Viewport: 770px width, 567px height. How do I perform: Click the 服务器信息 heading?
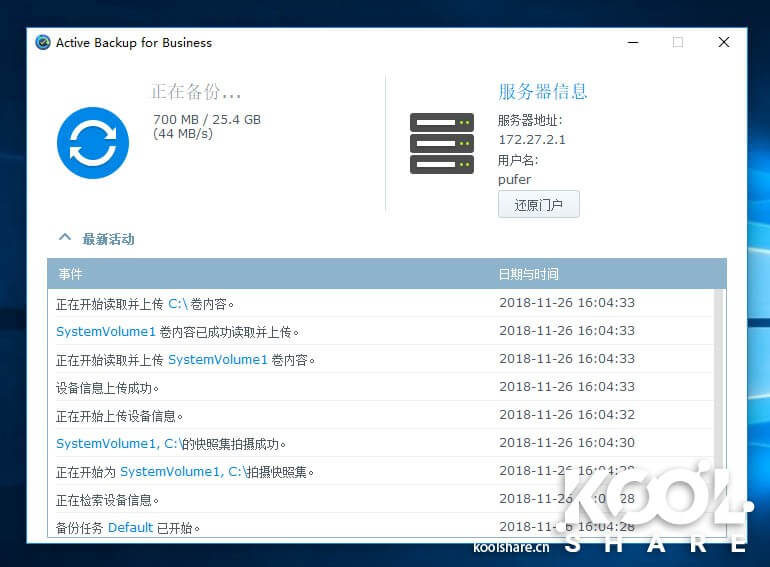[542, 92]
